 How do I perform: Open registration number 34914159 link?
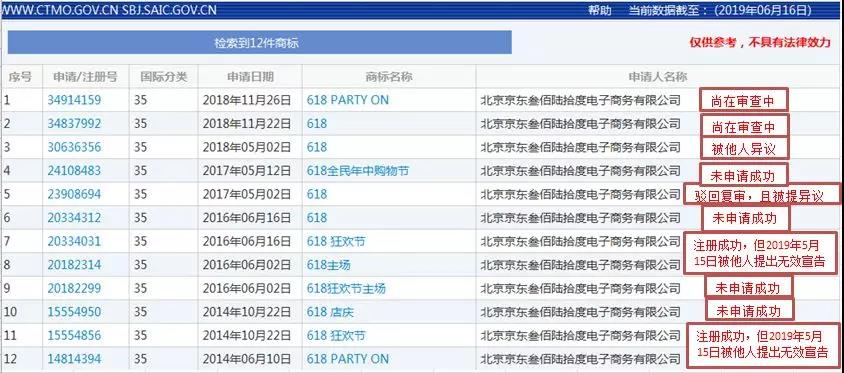[x=74, y=100]
